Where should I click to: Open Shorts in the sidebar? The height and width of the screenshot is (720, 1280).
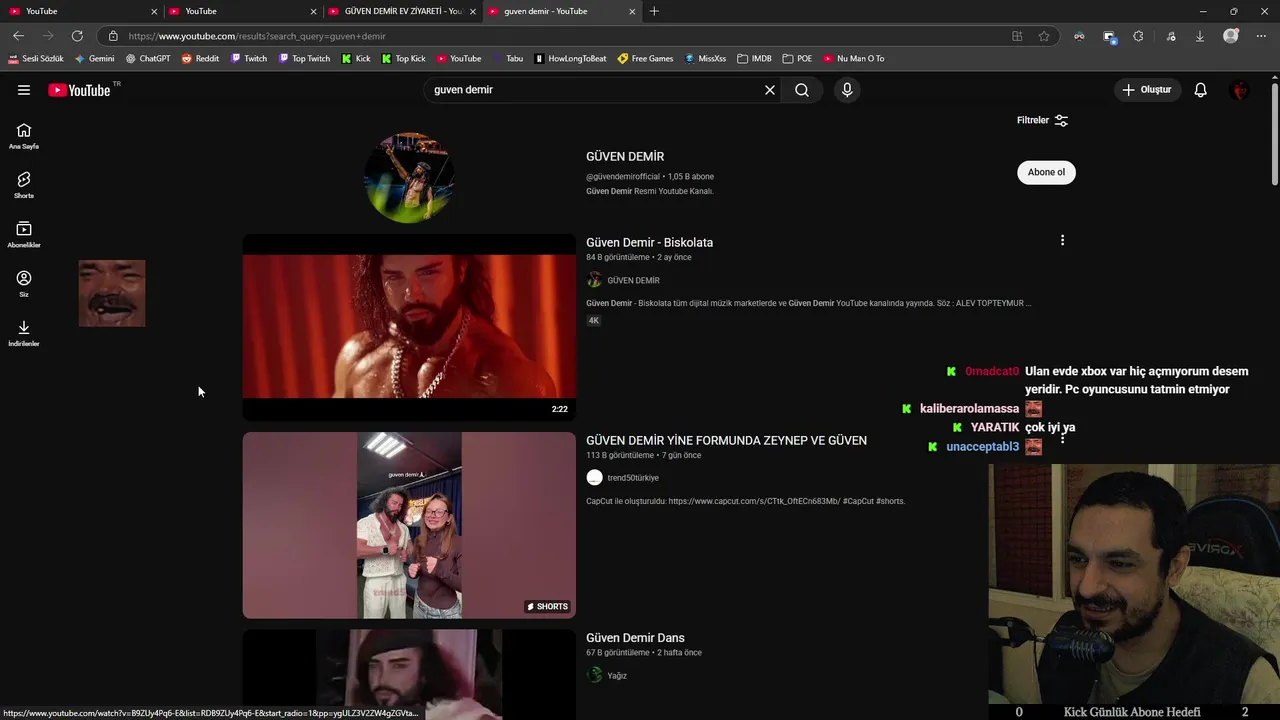click(24, 185)
